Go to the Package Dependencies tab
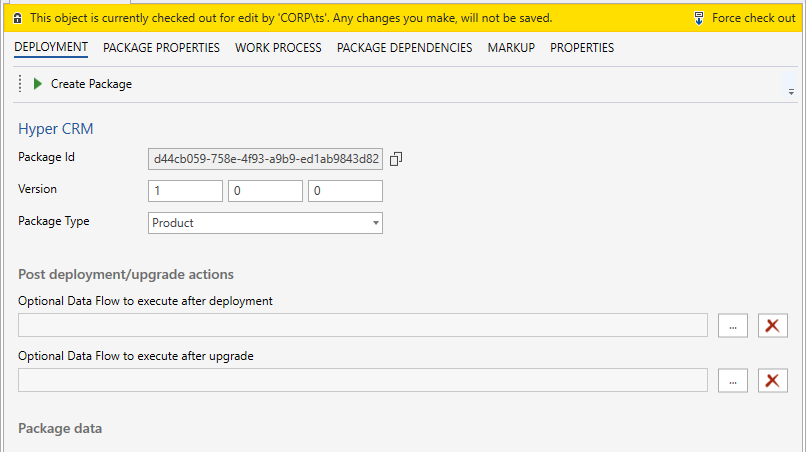The width and height of the screenshot is (806, 452). click(x=404, y=48)
